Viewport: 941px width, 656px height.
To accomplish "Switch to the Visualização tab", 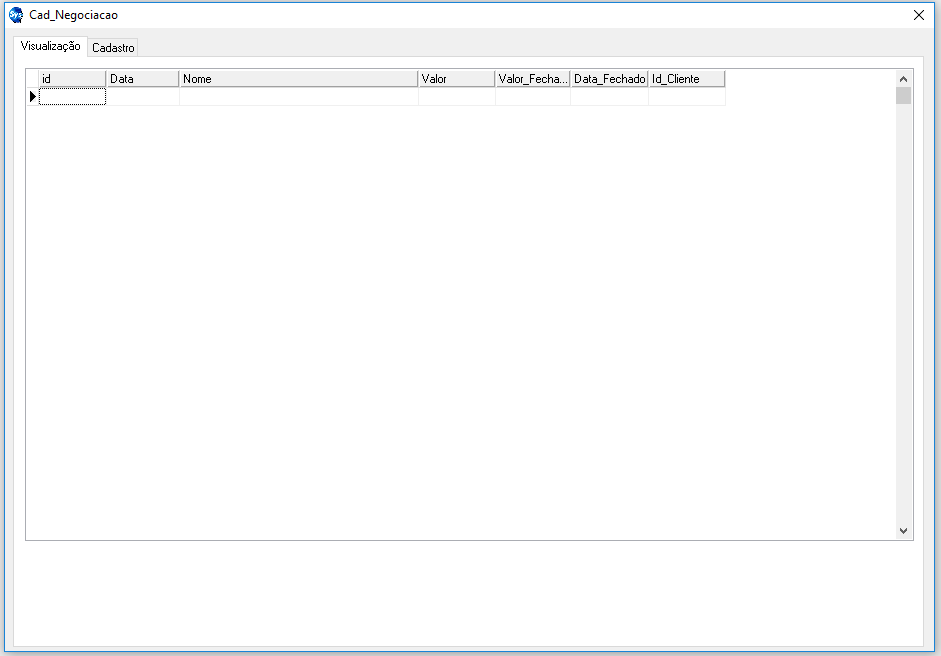I will (x=50, y=46).
